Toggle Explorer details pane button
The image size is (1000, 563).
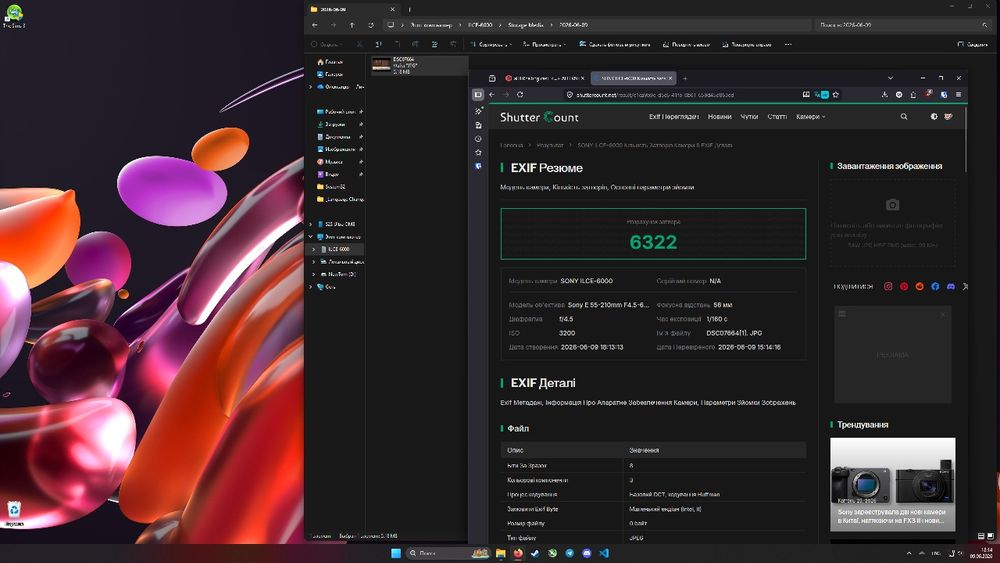[x=973, y=45]
